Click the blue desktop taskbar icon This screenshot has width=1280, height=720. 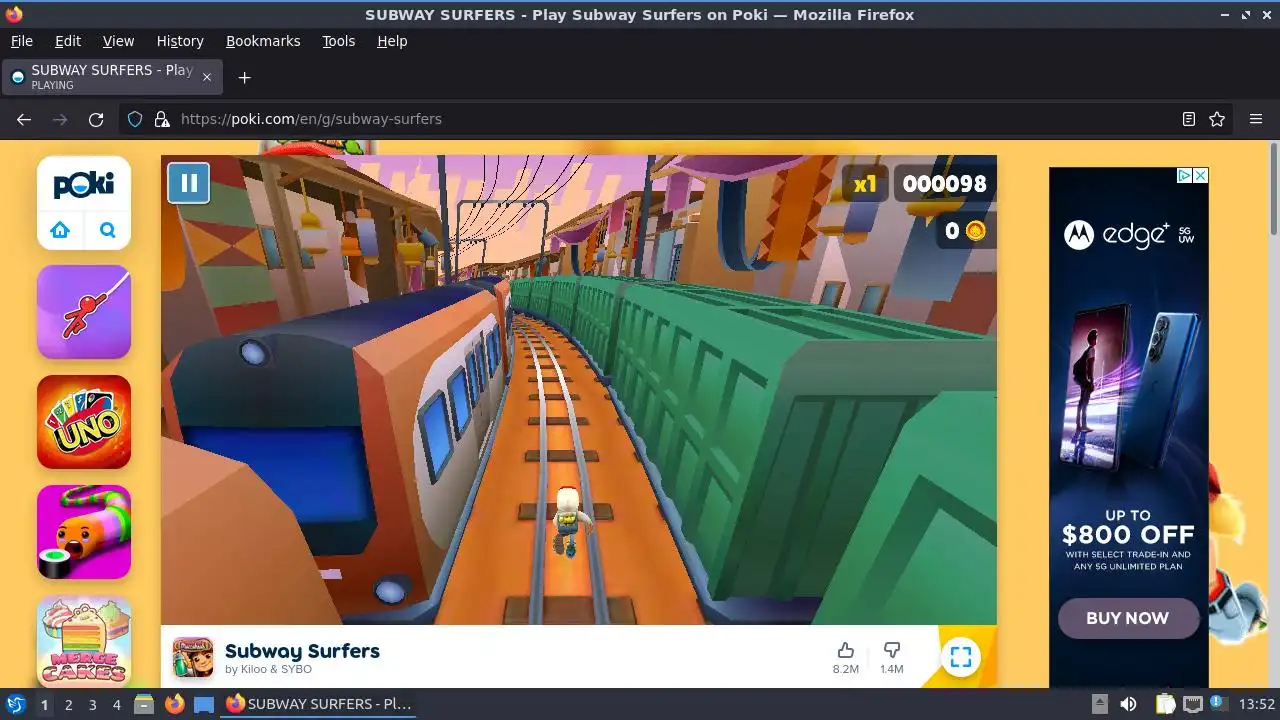tap(204, 704)
